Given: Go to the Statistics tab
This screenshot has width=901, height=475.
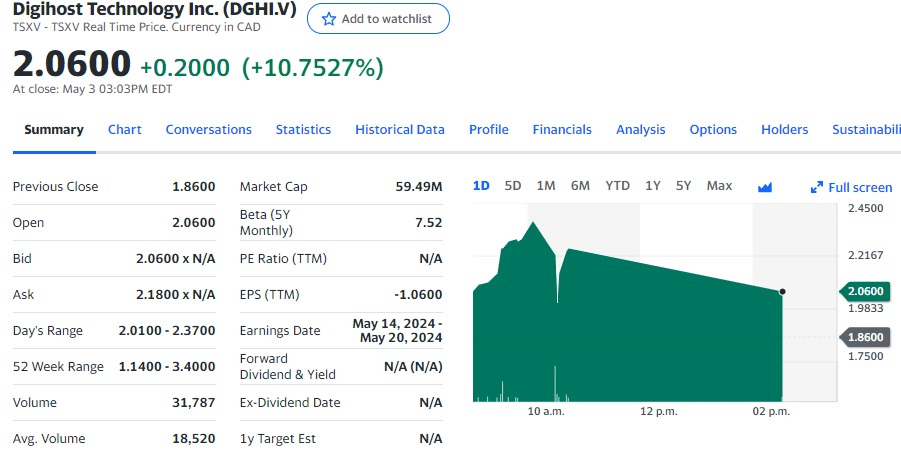Looking at the screenshot, I should [x=303, y=130].
